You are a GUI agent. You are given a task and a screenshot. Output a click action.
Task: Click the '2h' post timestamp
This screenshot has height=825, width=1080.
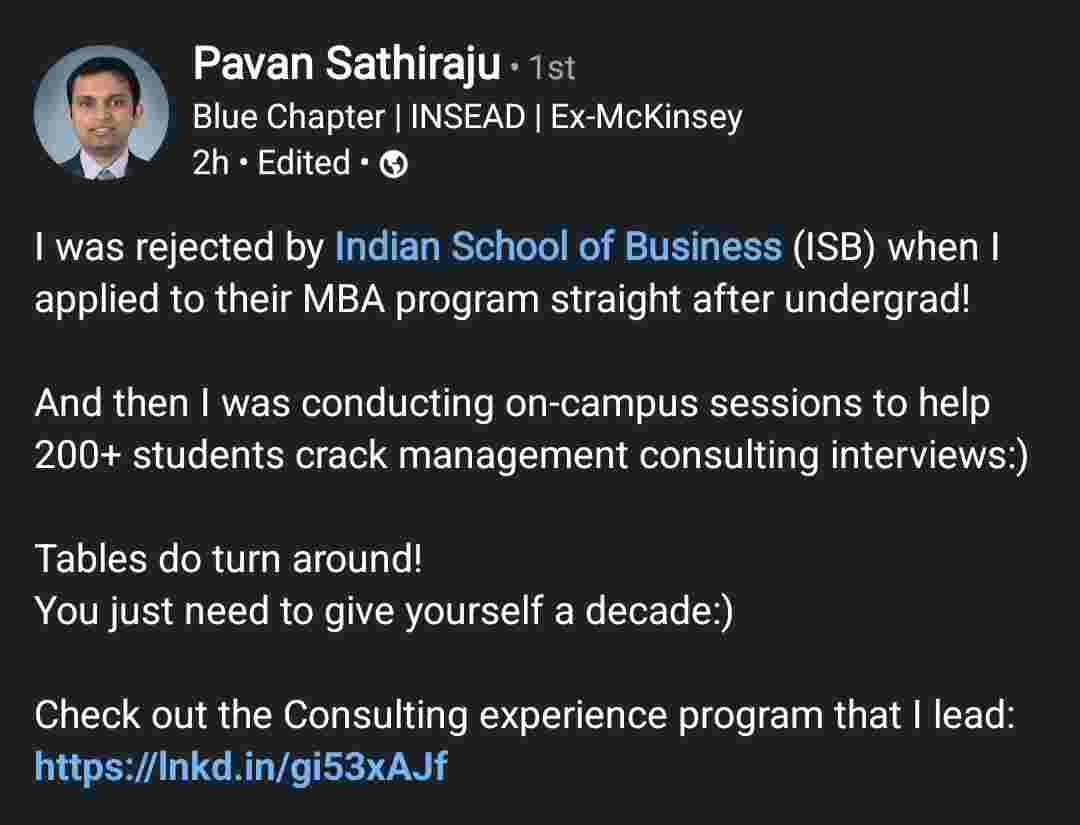click(210, 163)
